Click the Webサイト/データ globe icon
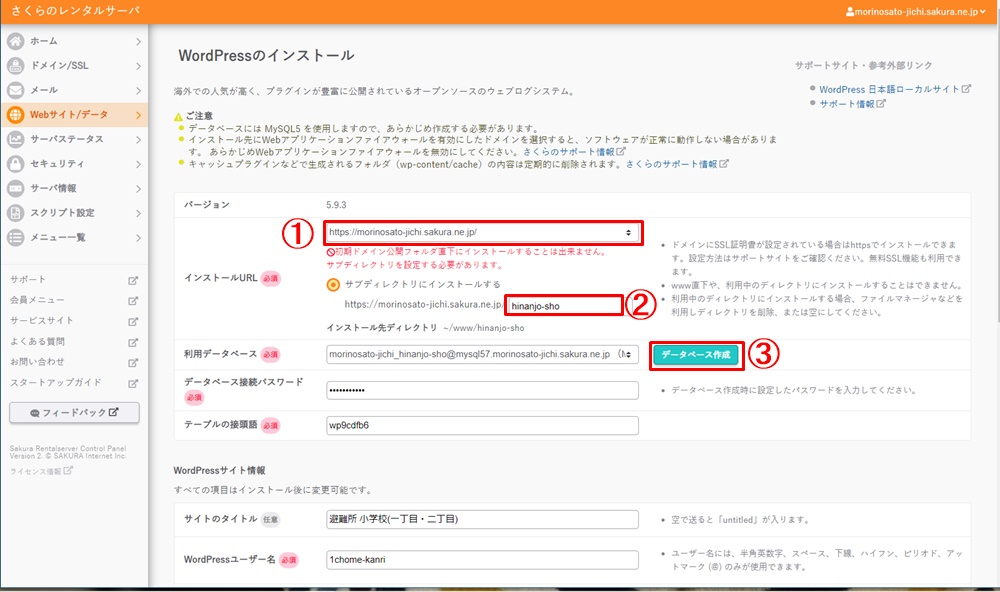 [16, 115]
